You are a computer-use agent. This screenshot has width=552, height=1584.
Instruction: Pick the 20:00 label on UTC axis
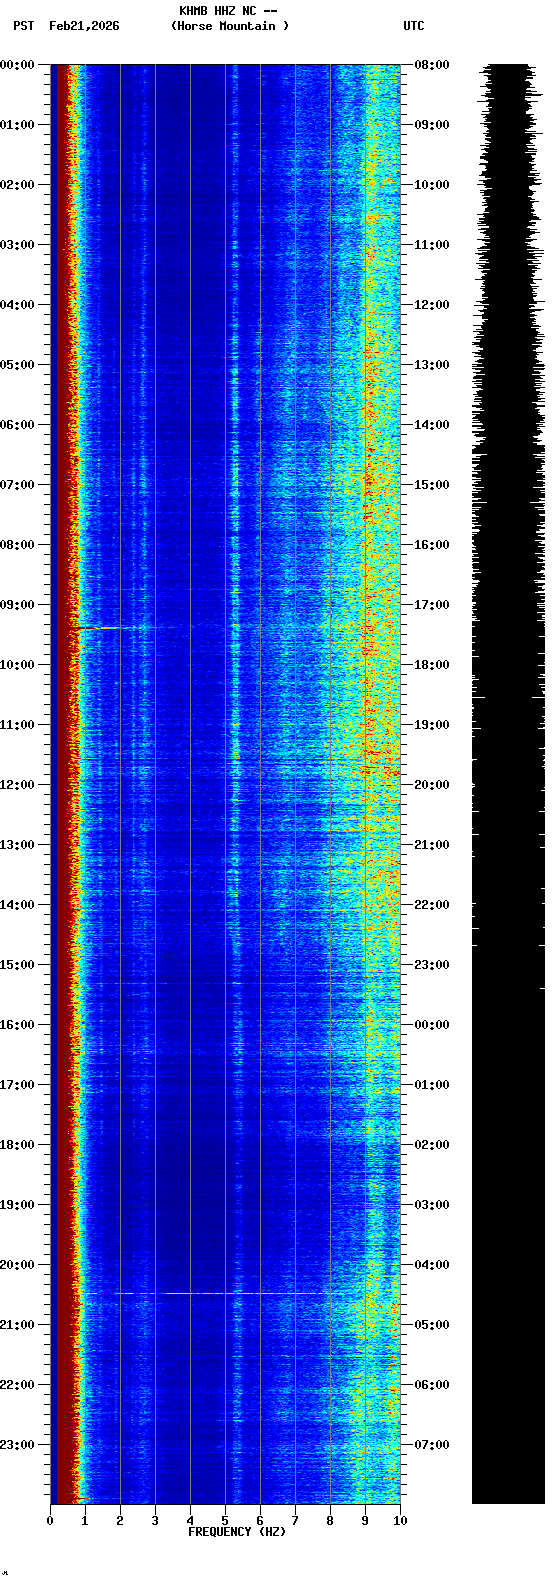(x=432, y=785)
